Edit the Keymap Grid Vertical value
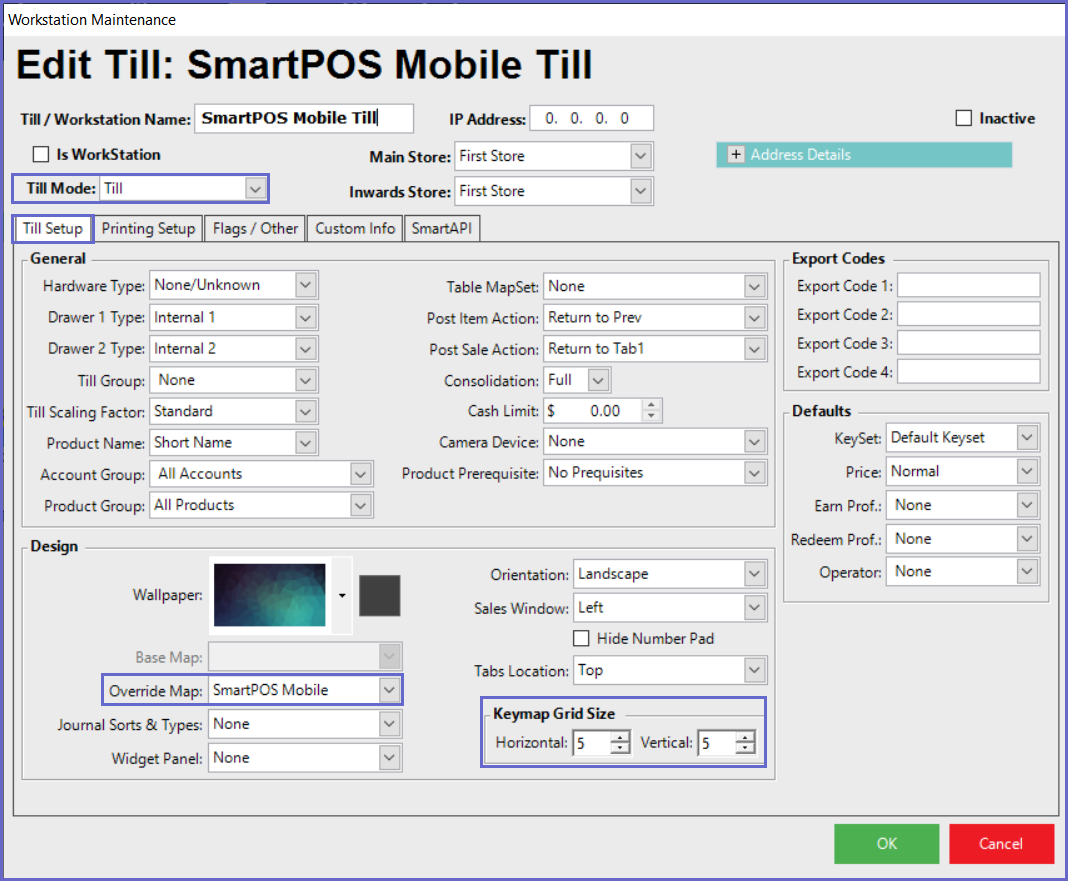 coord(718,743)
